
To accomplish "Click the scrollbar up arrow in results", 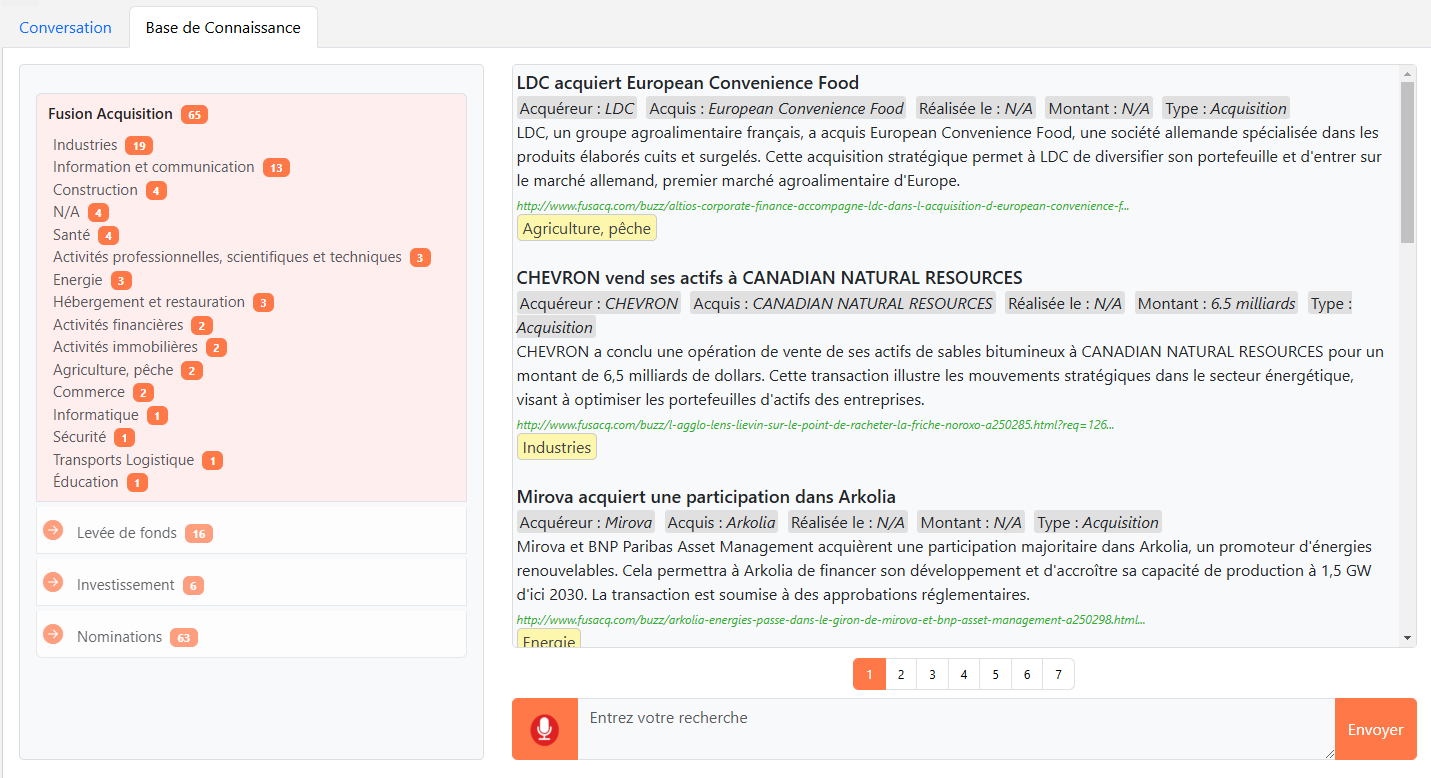I will [x=1408, y=74].
